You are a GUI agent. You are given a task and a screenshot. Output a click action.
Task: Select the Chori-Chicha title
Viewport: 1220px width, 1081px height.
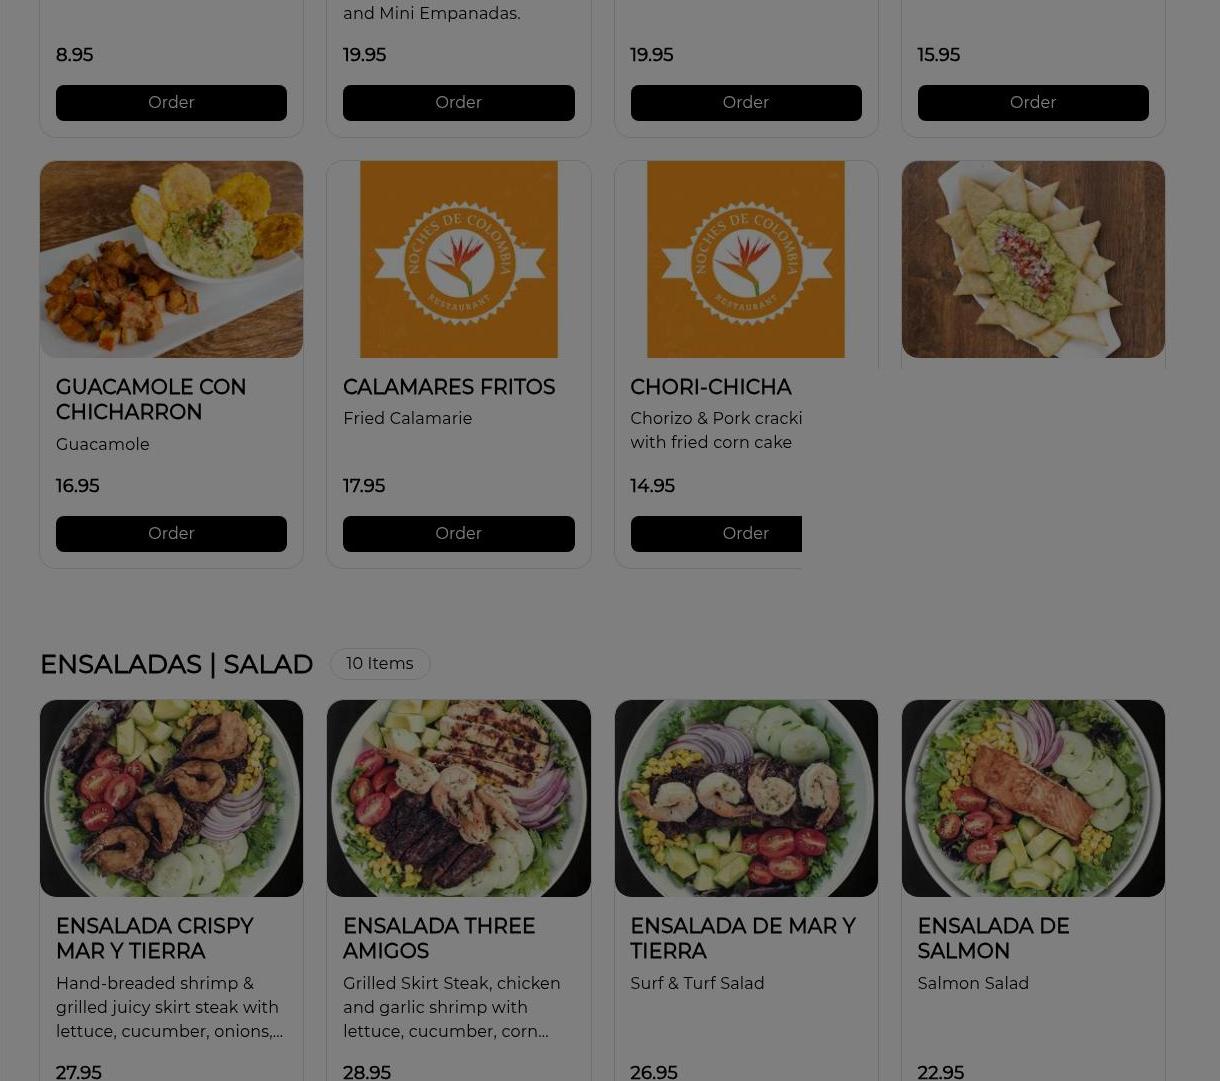tap(710, 388)
